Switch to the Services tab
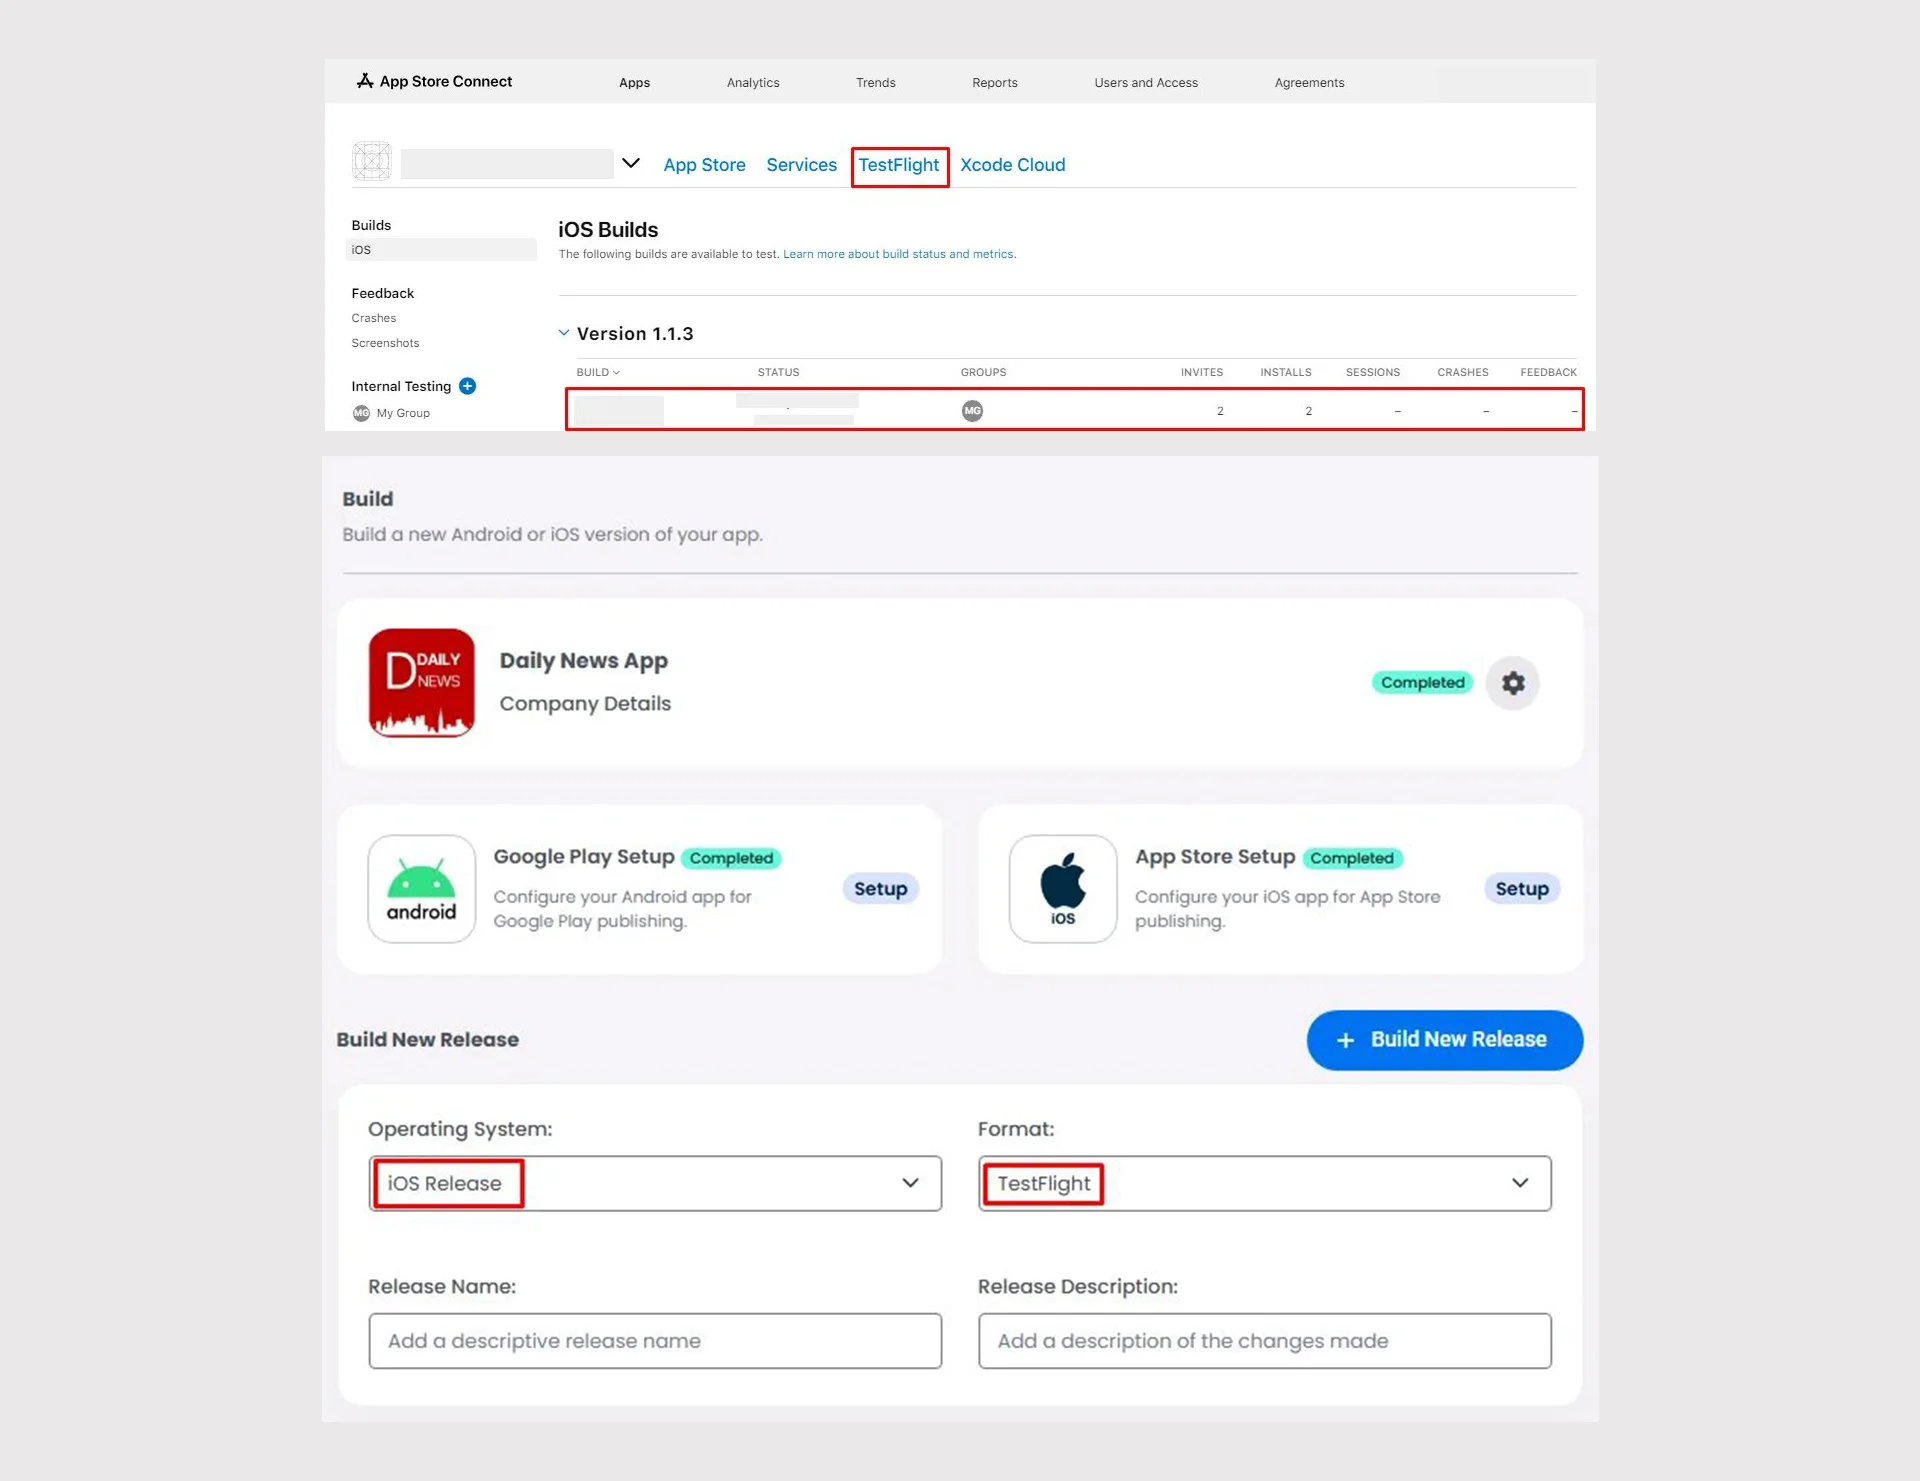This screenshot has width=1920, height=1481. coord(801,165)
